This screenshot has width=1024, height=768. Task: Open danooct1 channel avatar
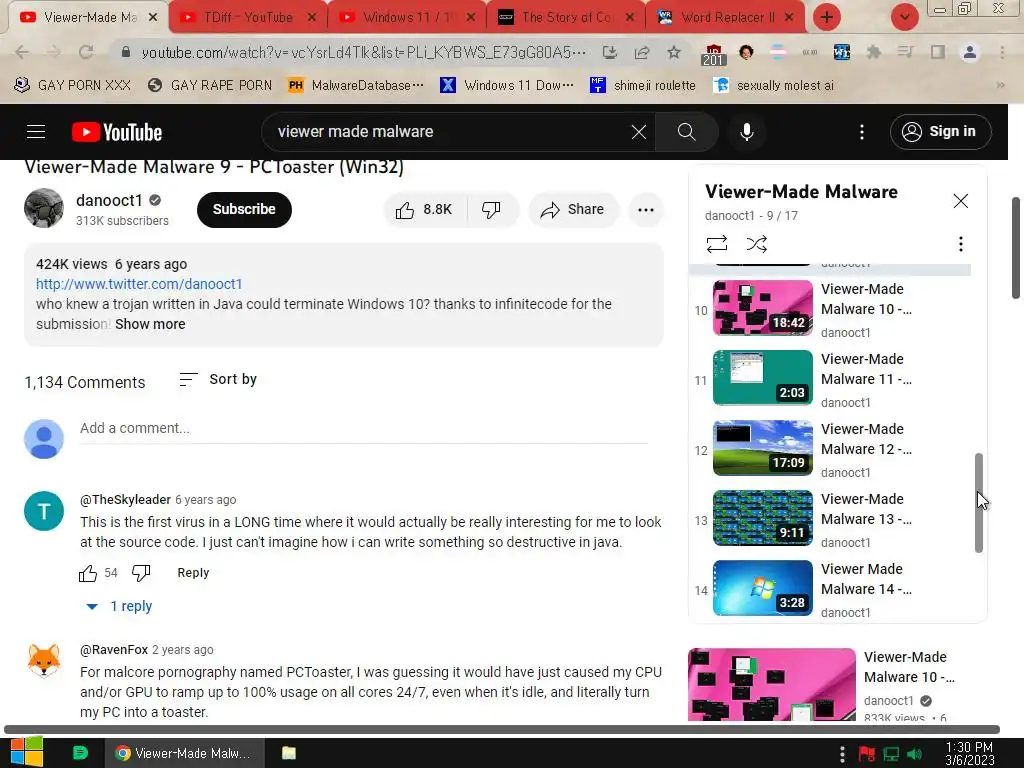(44, 208)
